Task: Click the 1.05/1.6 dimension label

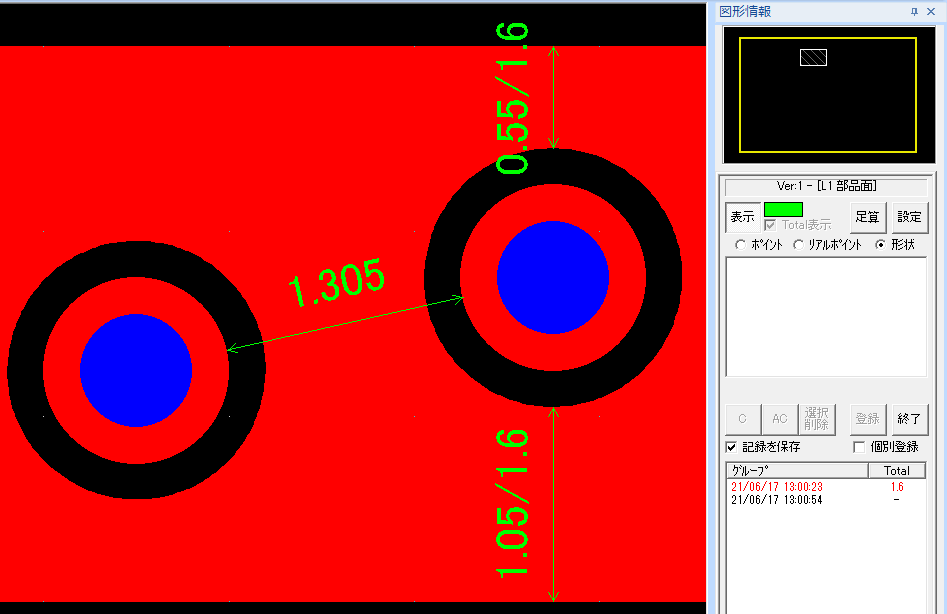Action: (x=512, y=503)
